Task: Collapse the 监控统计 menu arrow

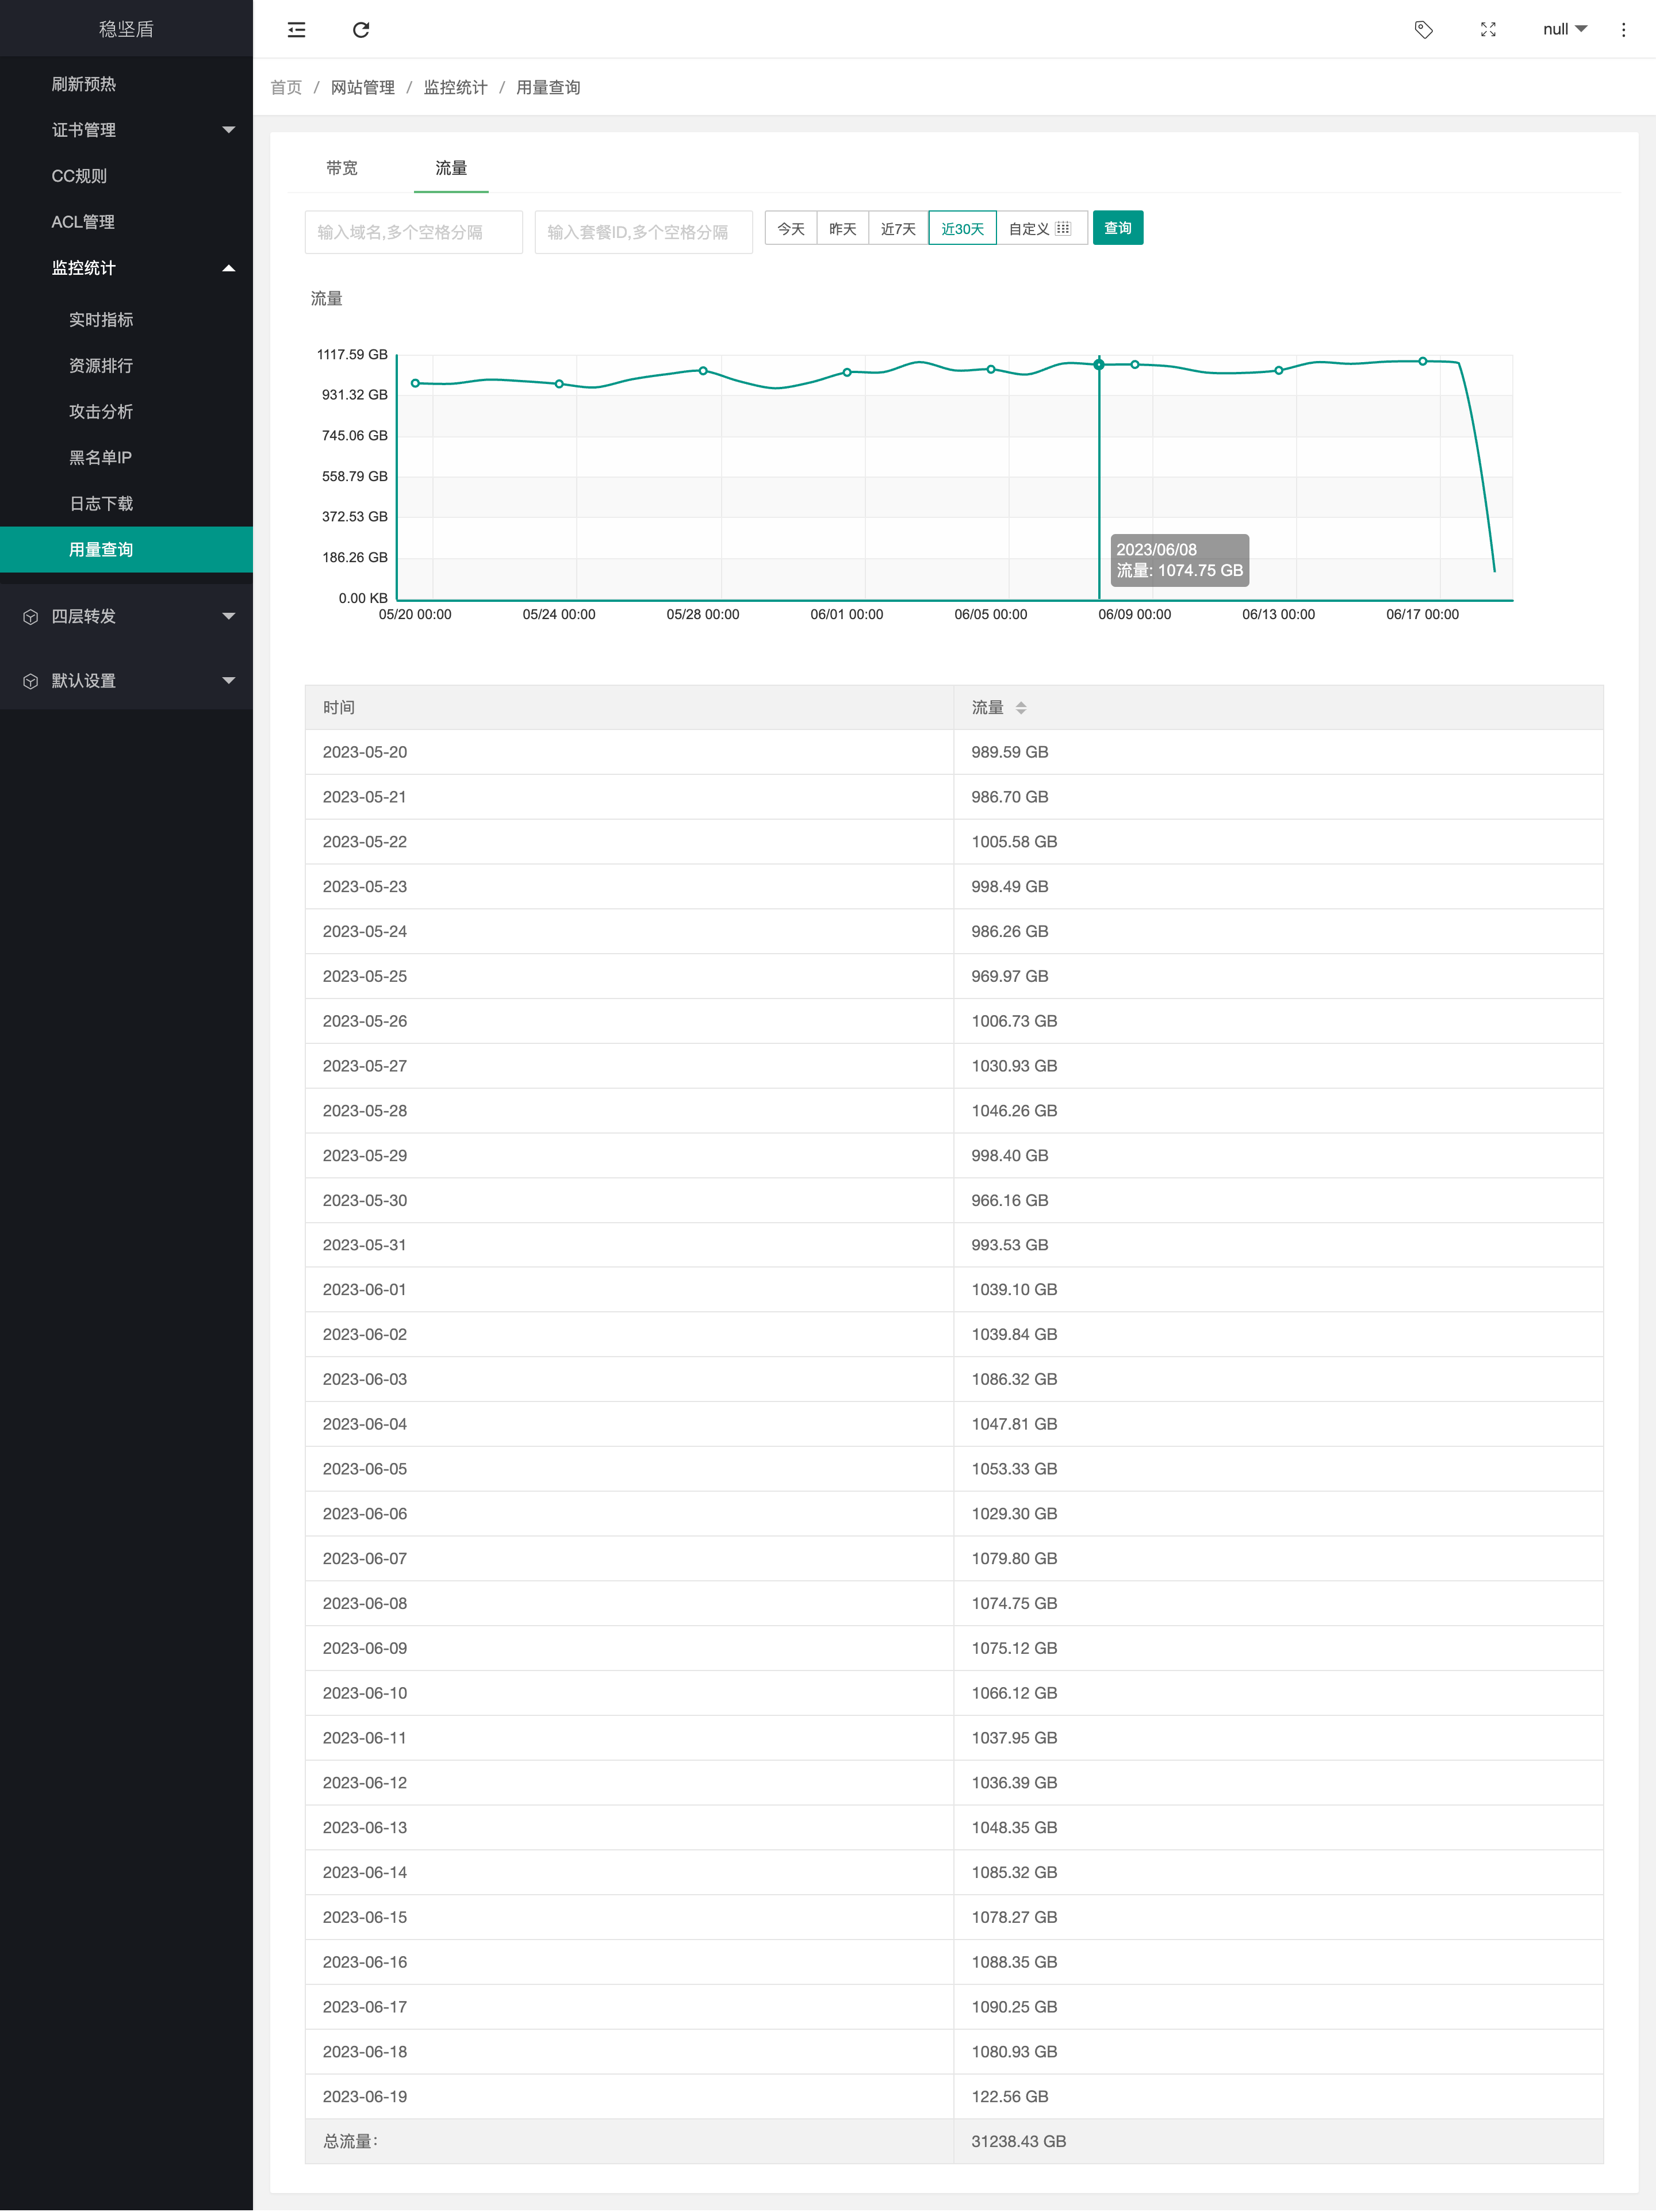Action: coord(228,268)
